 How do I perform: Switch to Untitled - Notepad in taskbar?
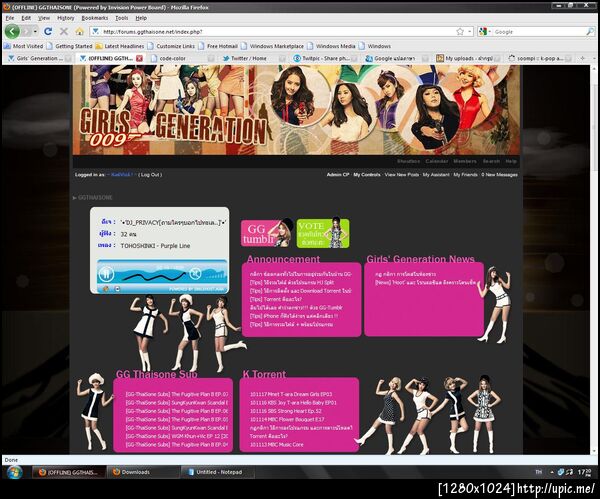217,472
